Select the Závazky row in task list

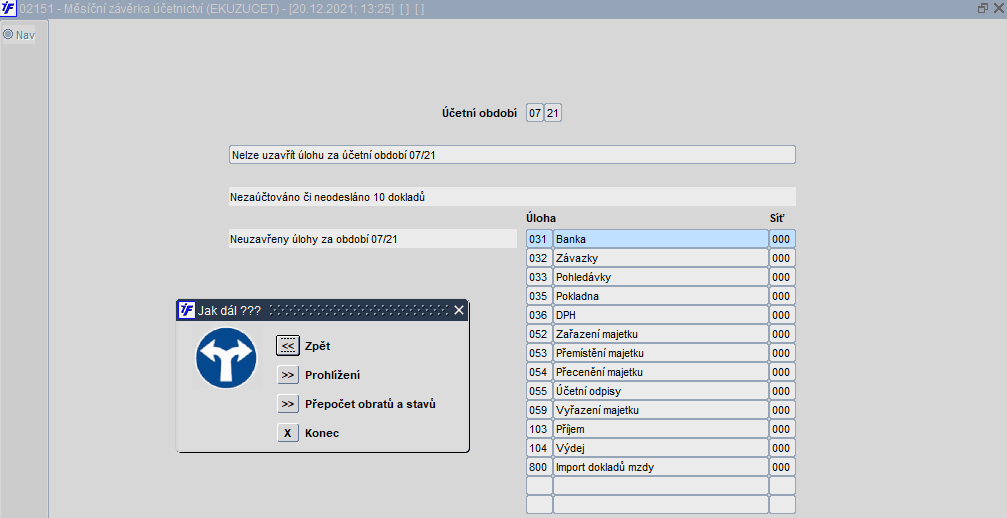(x=661, y=258)
